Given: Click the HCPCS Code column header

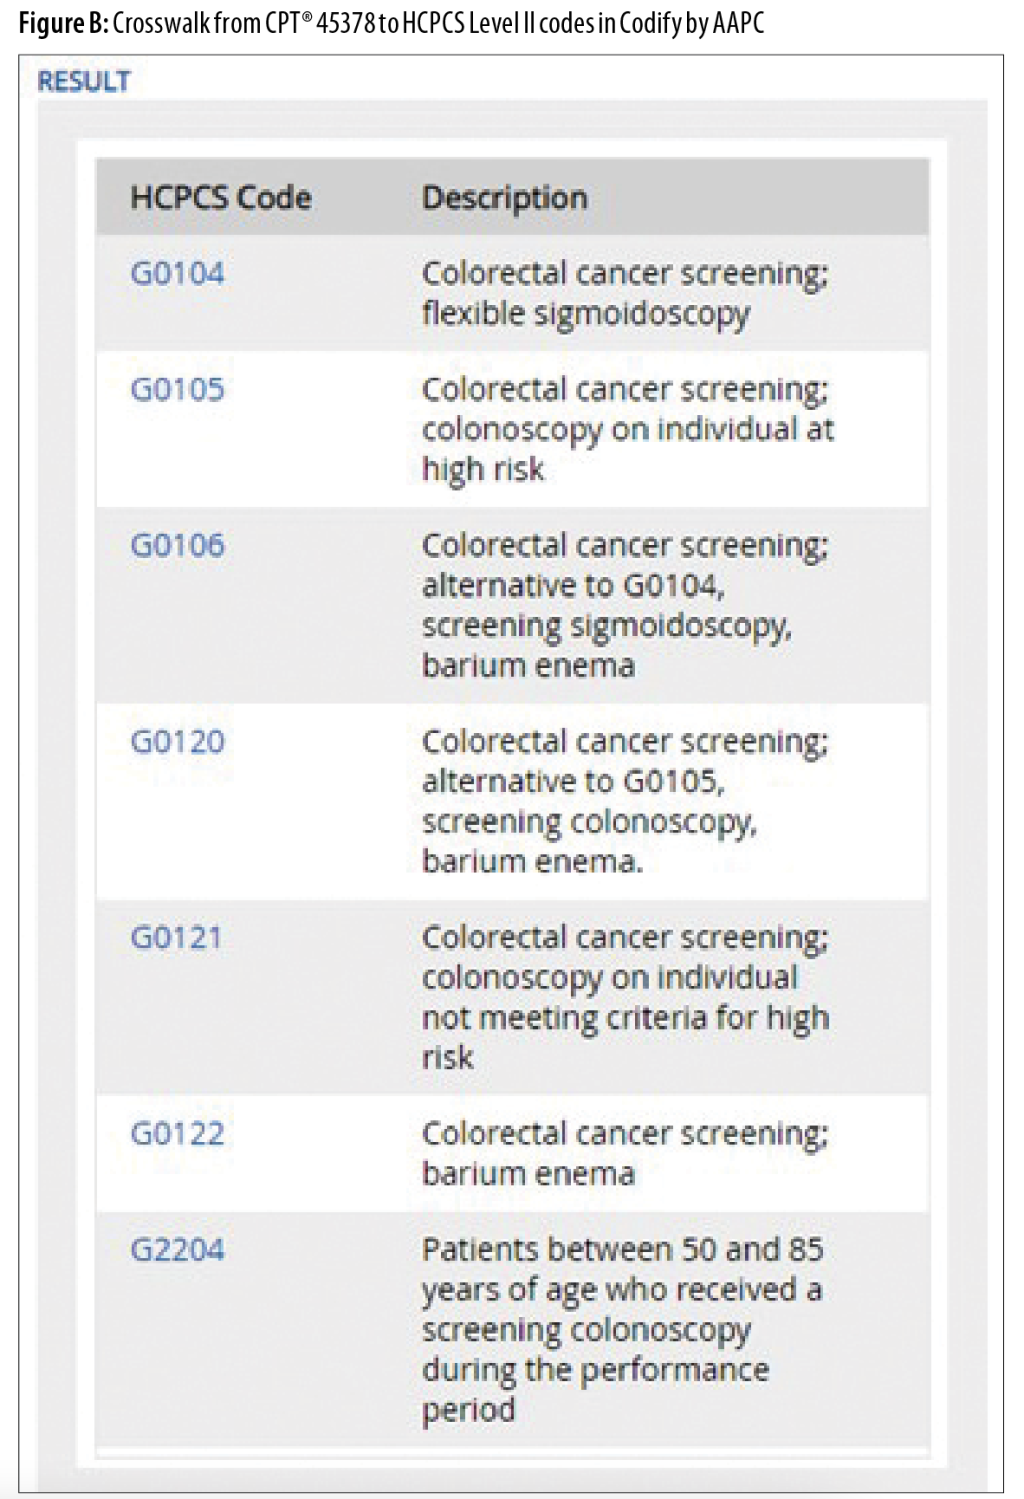Looking at the screenshot, I should click(221, 197).
